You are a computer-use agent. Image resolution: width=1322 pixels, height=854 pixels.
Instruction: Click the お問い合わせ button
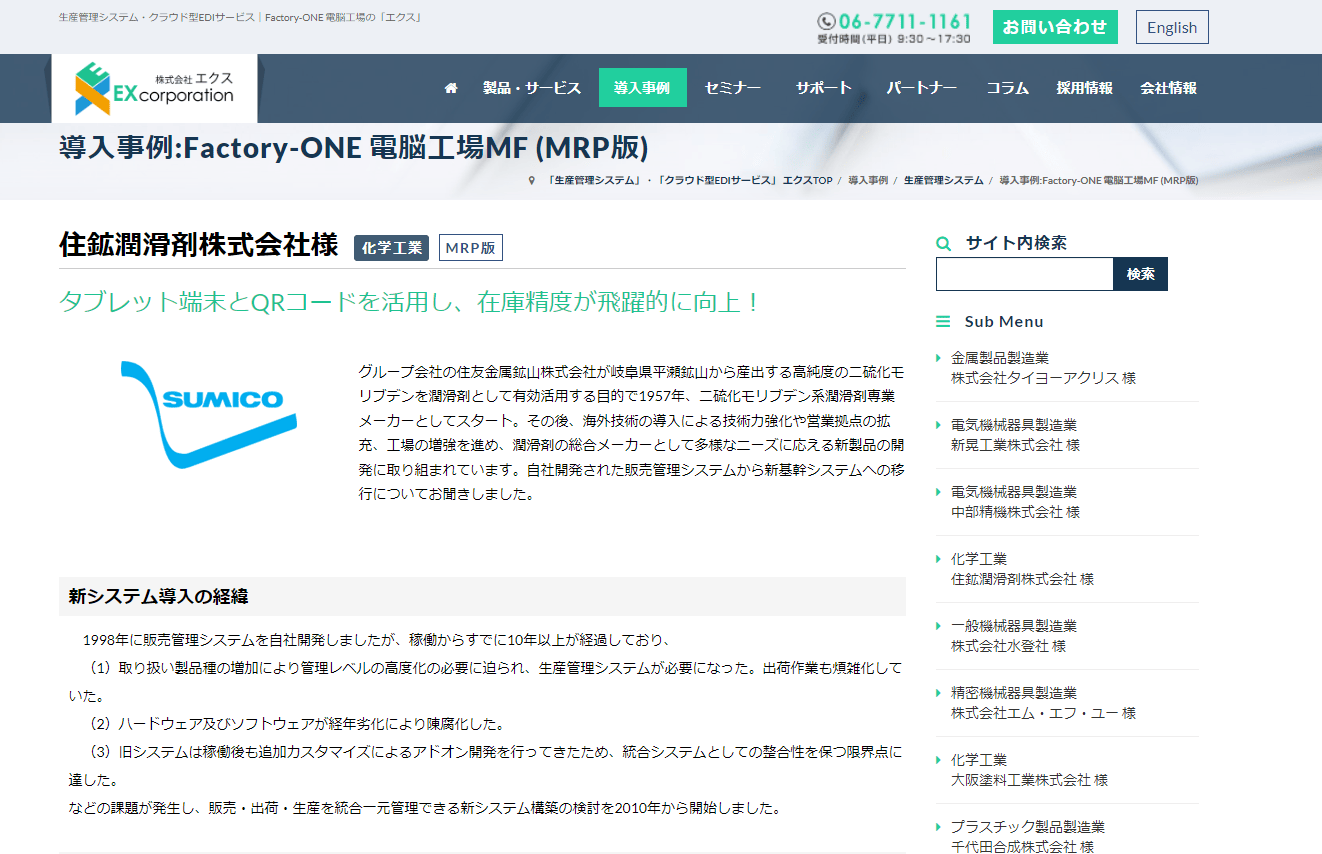tap(1055, 27)
